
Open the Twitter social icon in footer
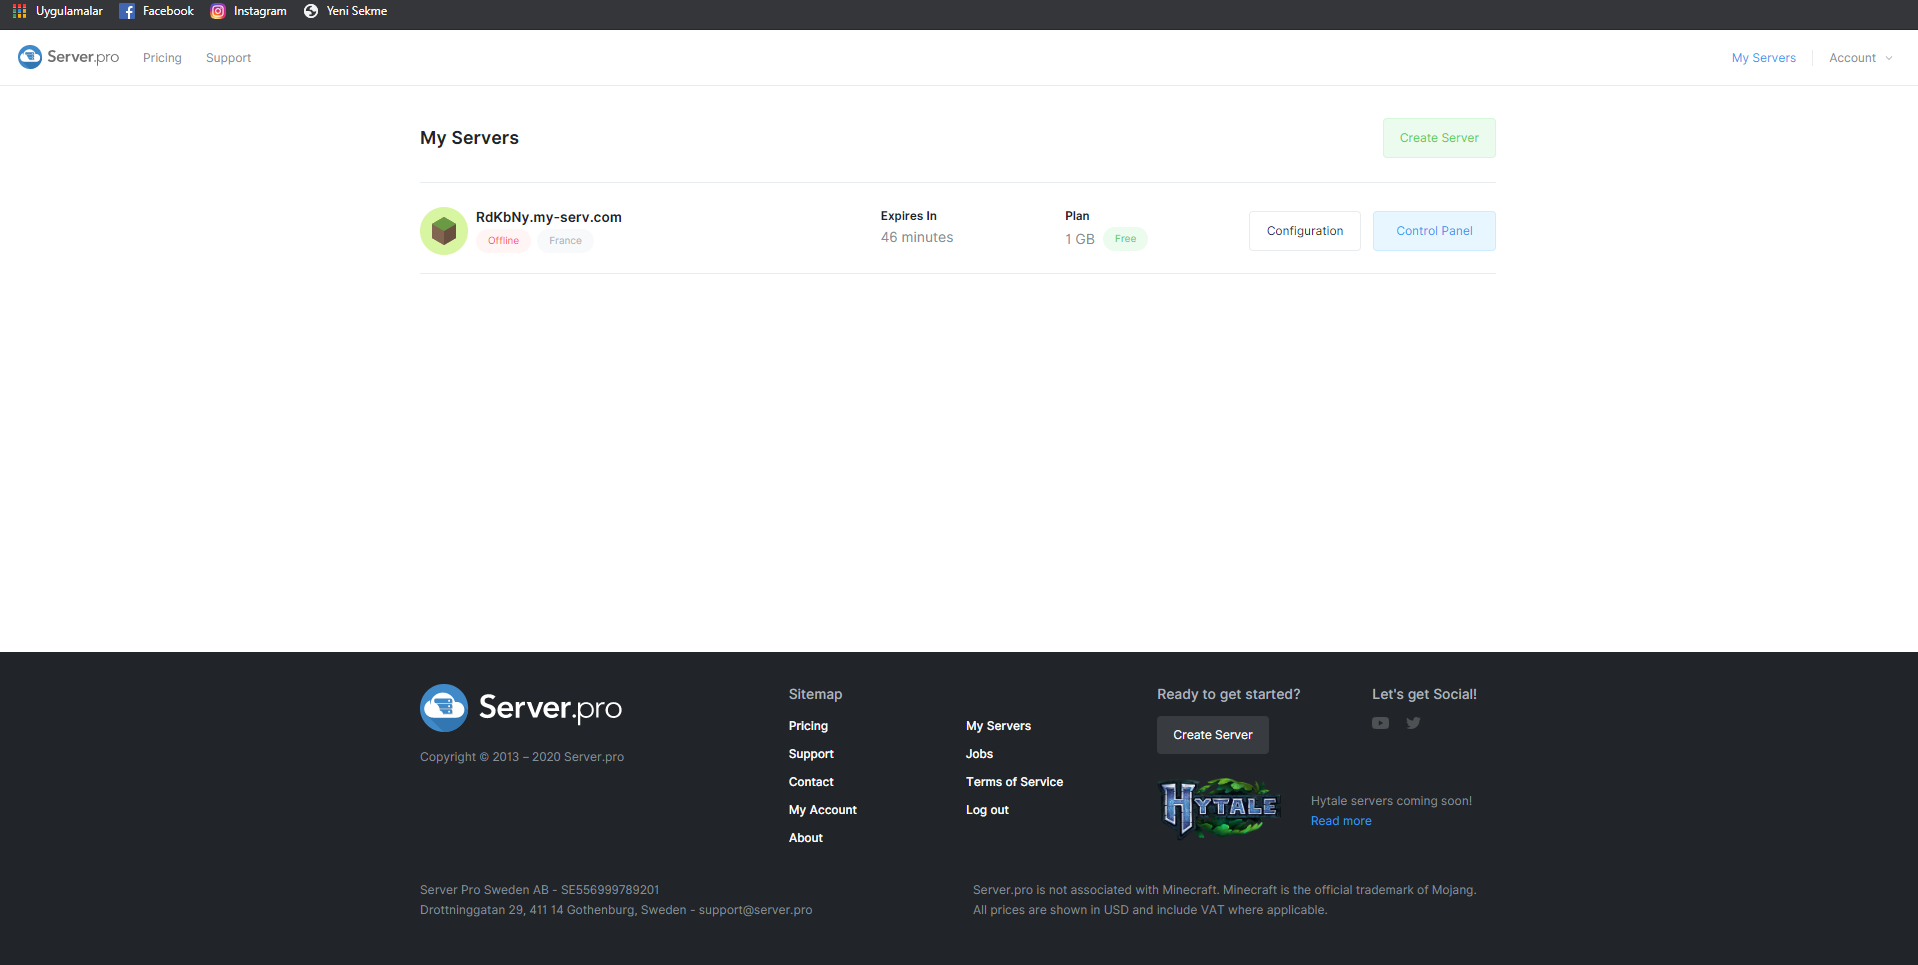pyautogui.click(x=1413, y=723)
